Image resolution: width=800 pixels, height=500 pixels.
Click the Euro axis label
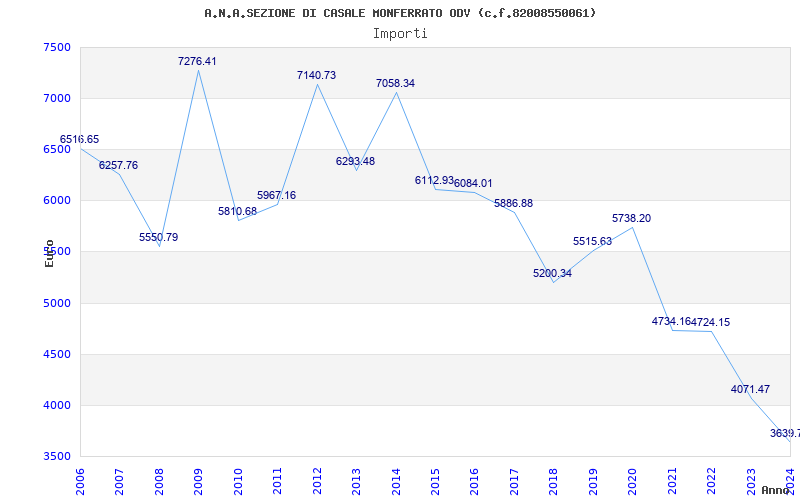click(49, 254)
